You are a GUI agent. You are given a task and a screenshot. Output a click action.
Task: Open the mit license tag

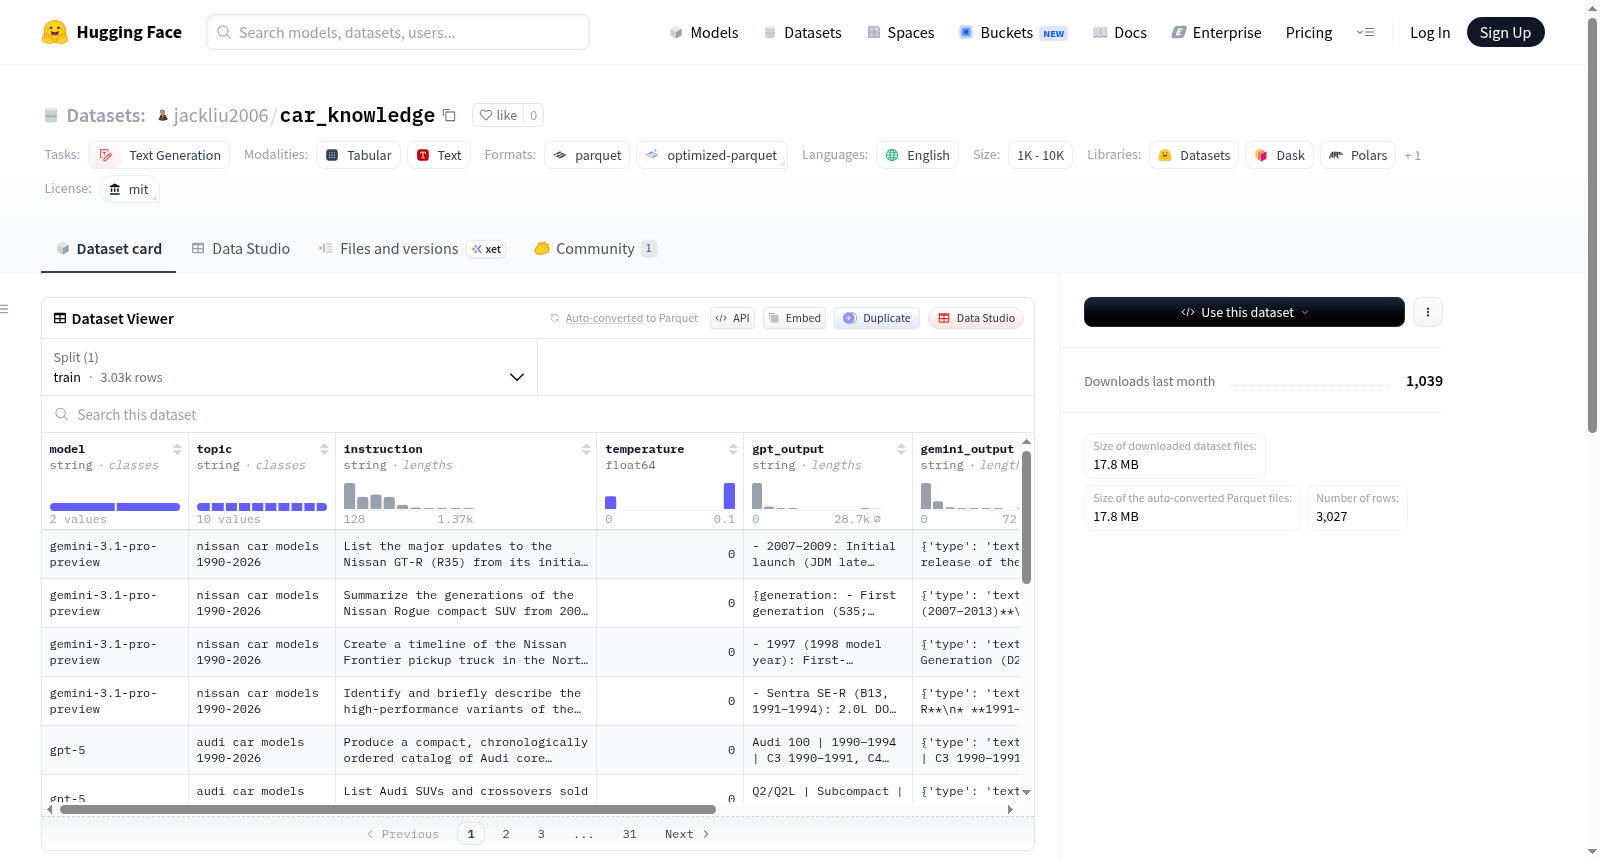click(x=129, y=189)
